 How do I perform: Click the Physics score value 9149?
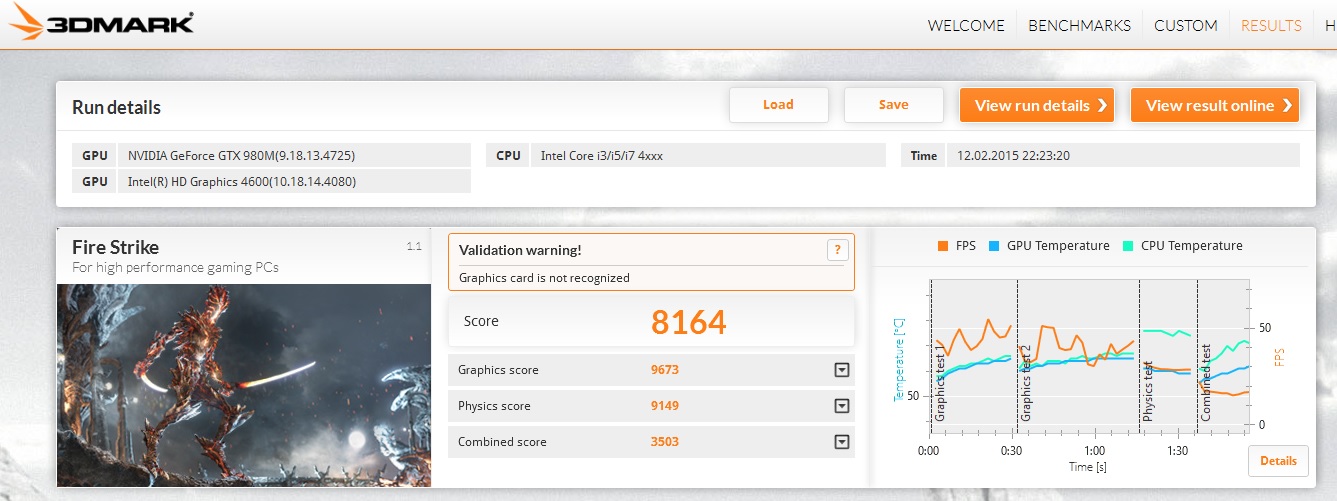click(665, 406)
